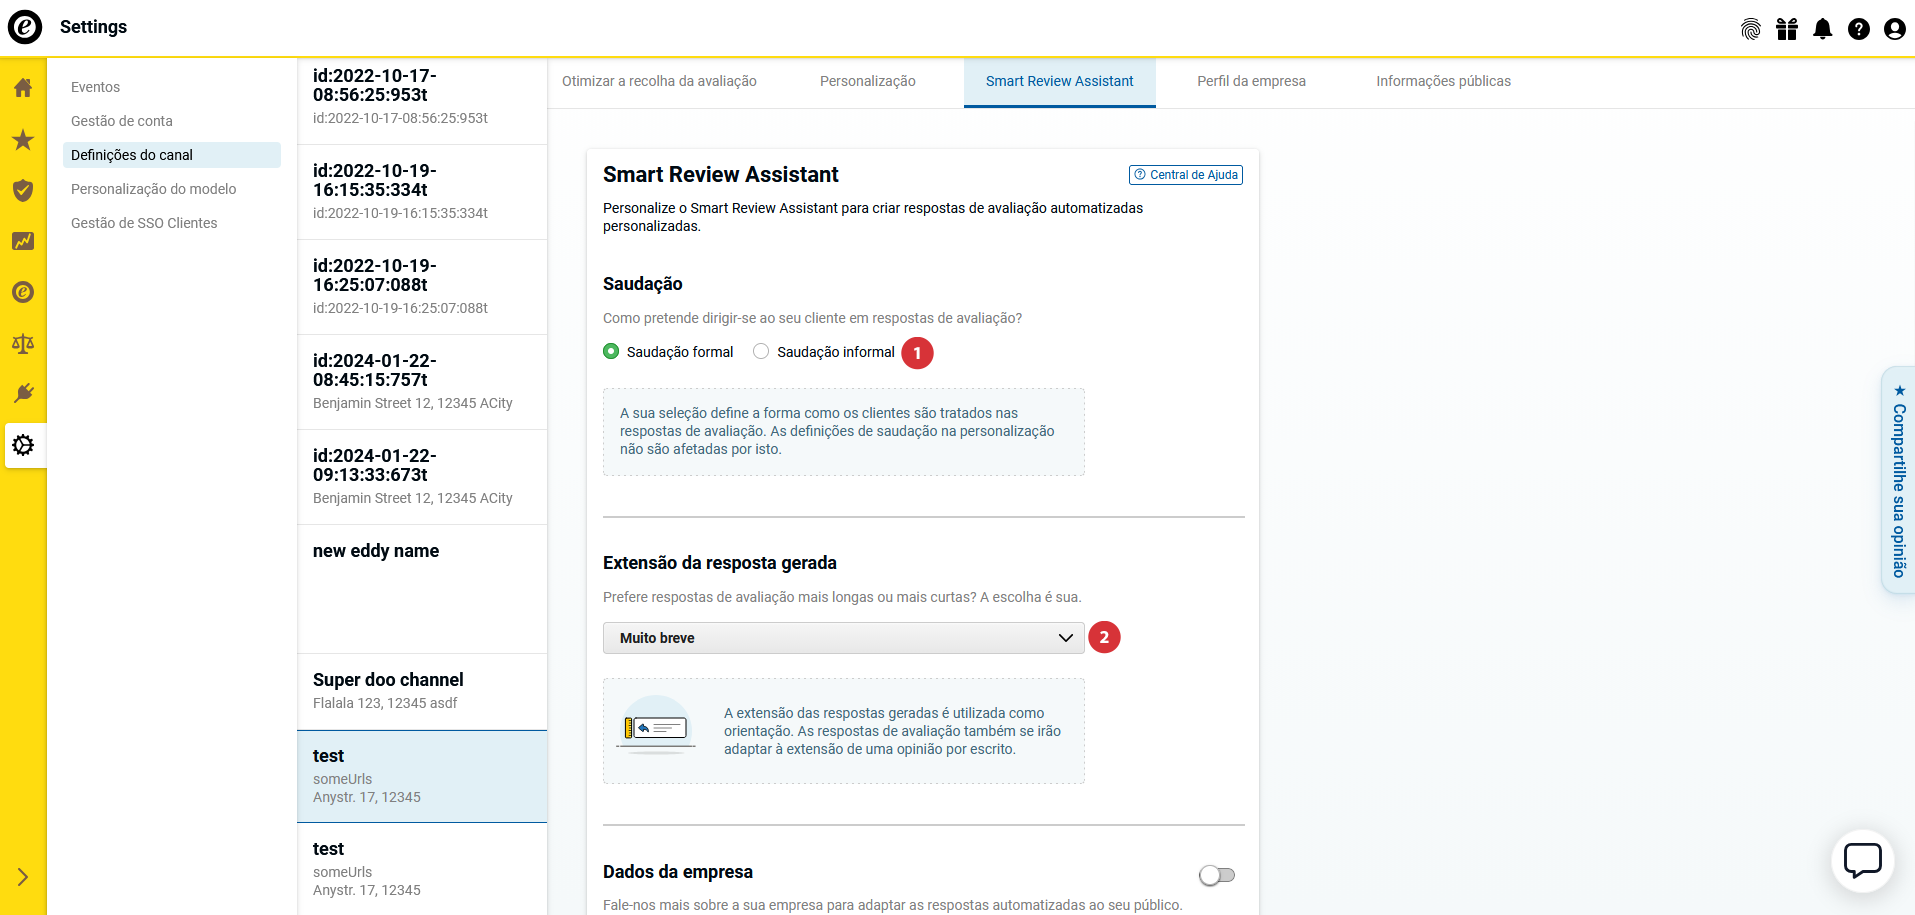Viewport: 1915px width, 915px height.
Task: Switch to the Personalização tab
Action: coord(867,82)
